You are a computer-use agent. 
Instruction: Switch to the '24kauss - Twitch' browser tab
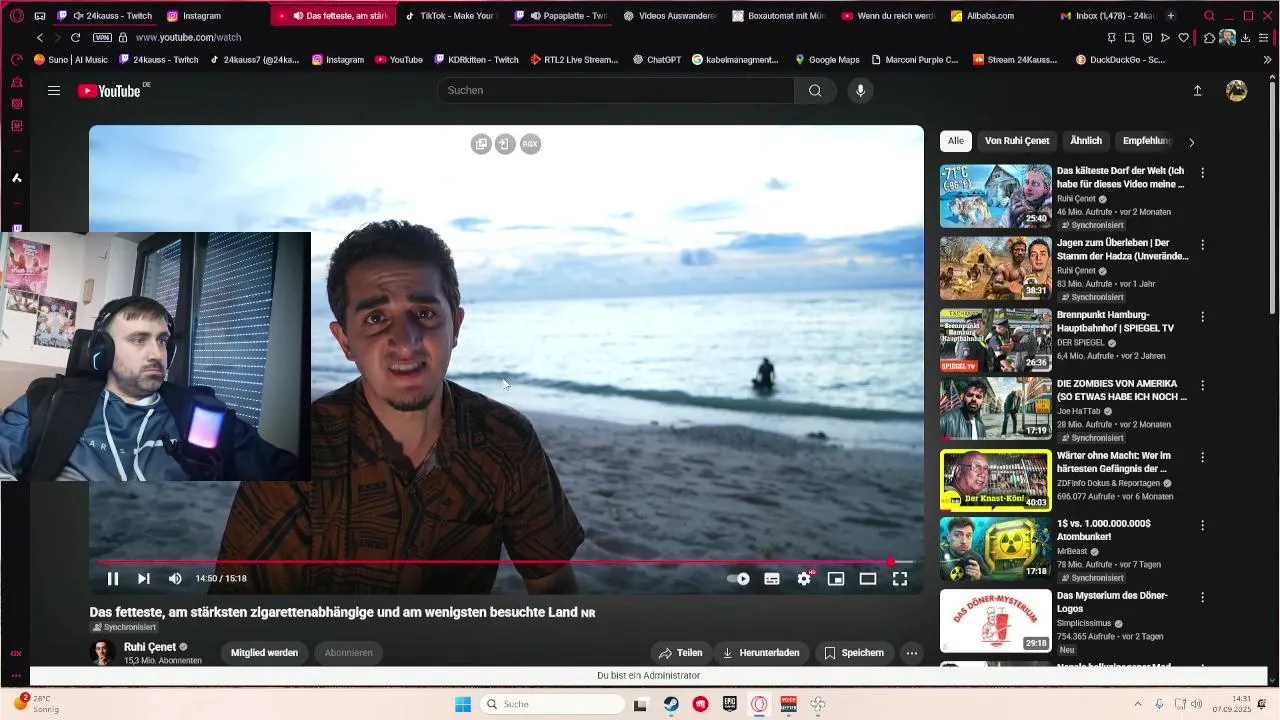[x=104, y=16]
